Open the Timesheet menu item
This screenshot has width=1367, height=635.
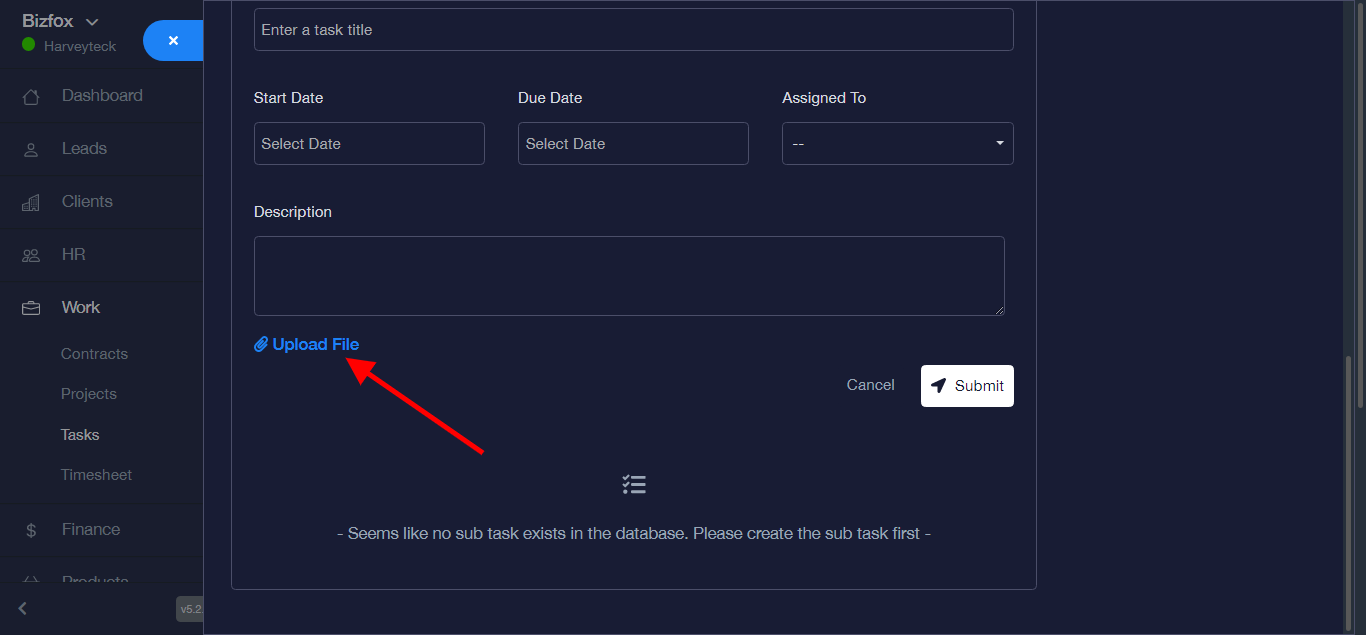coord(96,475)
